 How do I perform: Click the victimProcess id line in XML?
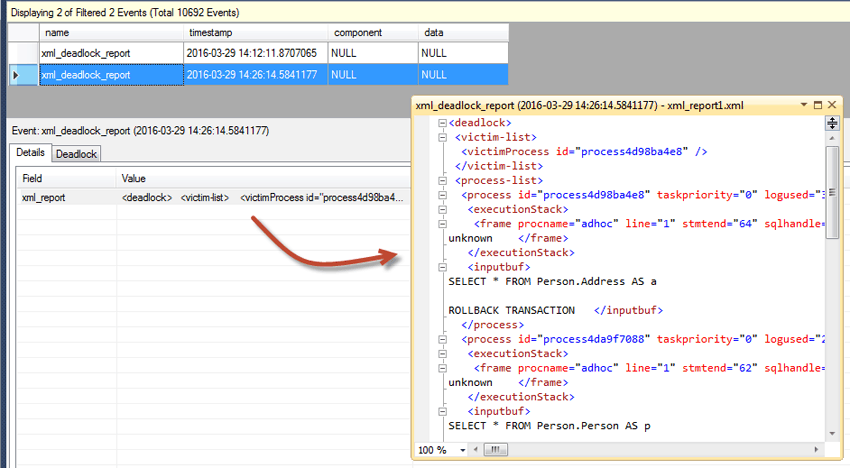click(x=584, y=152)
